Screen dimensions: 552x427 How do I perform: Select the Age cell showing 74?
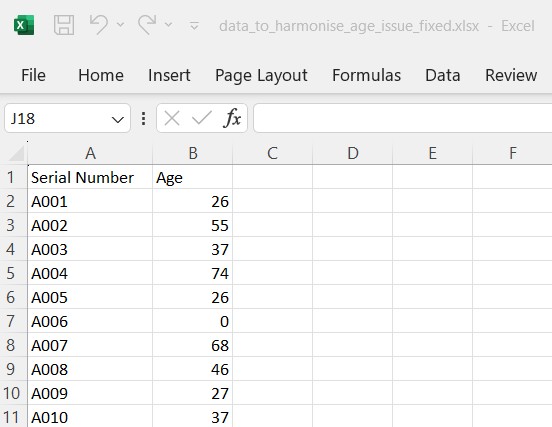193,273
